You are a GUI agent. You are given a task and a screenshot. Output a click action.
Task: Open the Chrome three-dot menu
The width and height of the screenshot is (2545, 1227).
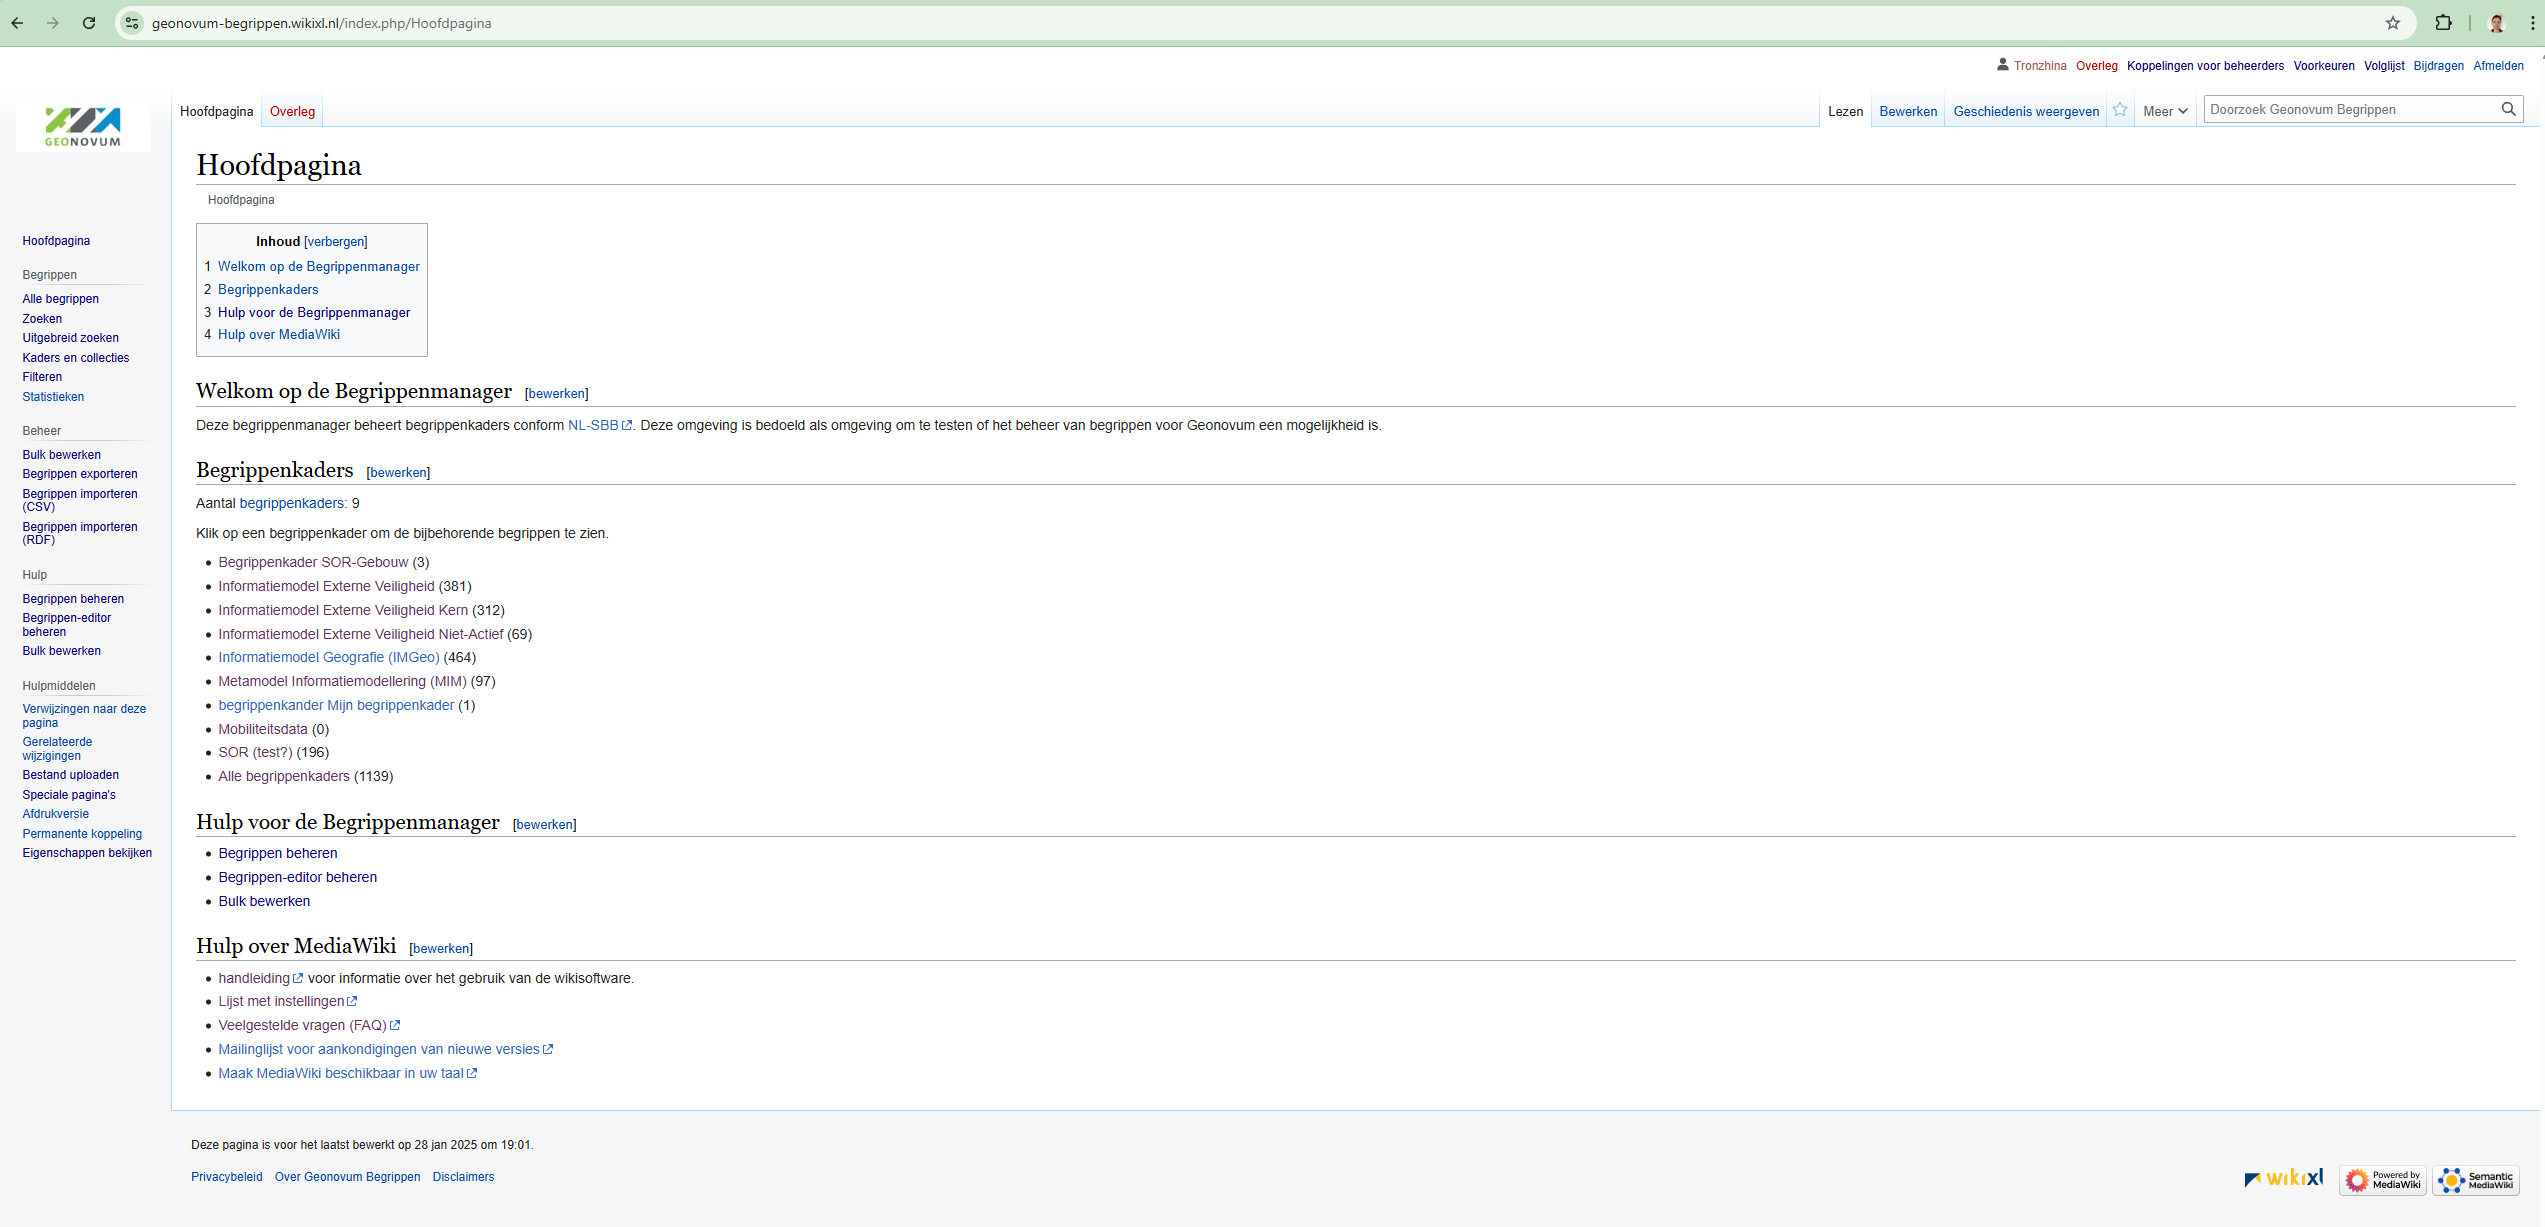click(x=2532, y=23)
